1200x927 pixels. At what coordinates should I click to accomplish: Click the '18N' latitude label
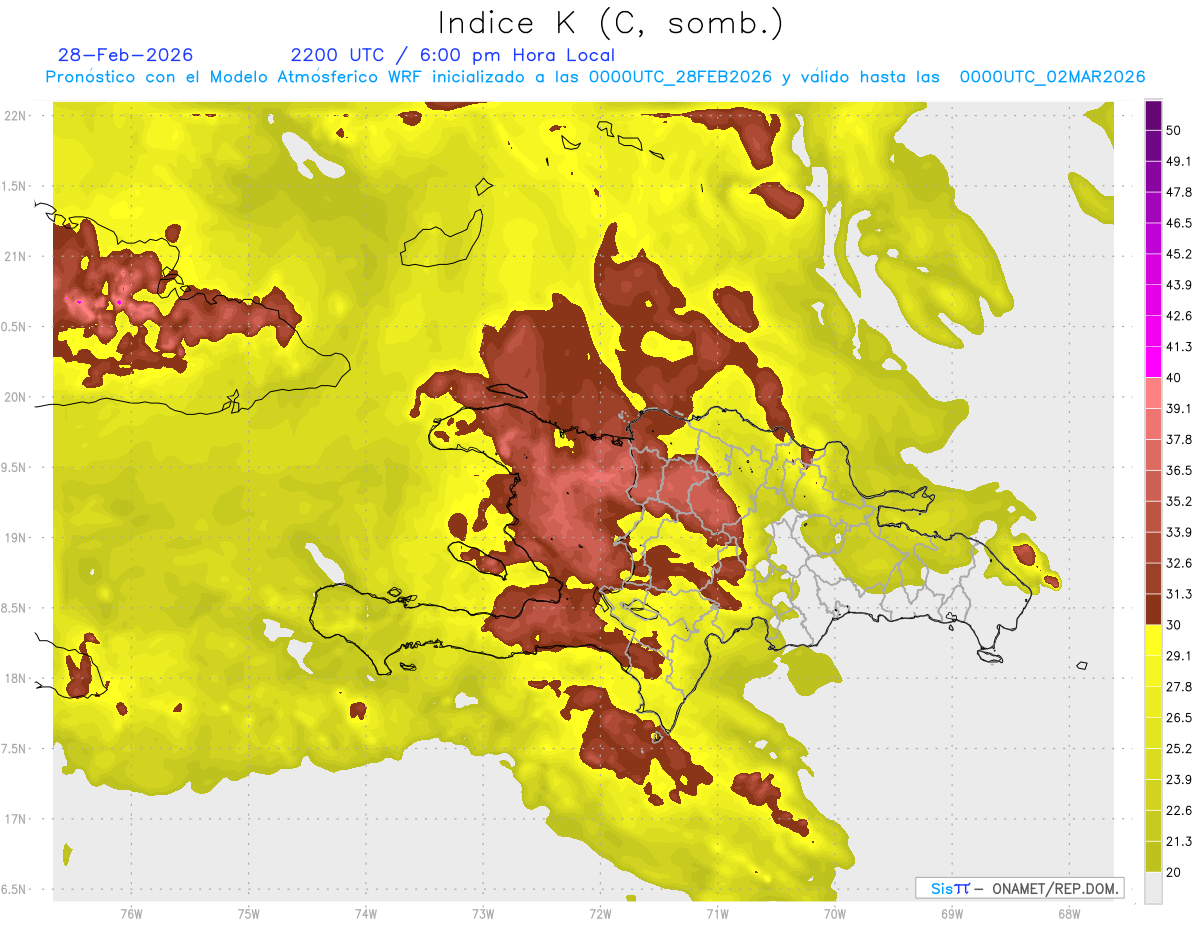pyautogui.click(x=15, y=678)
